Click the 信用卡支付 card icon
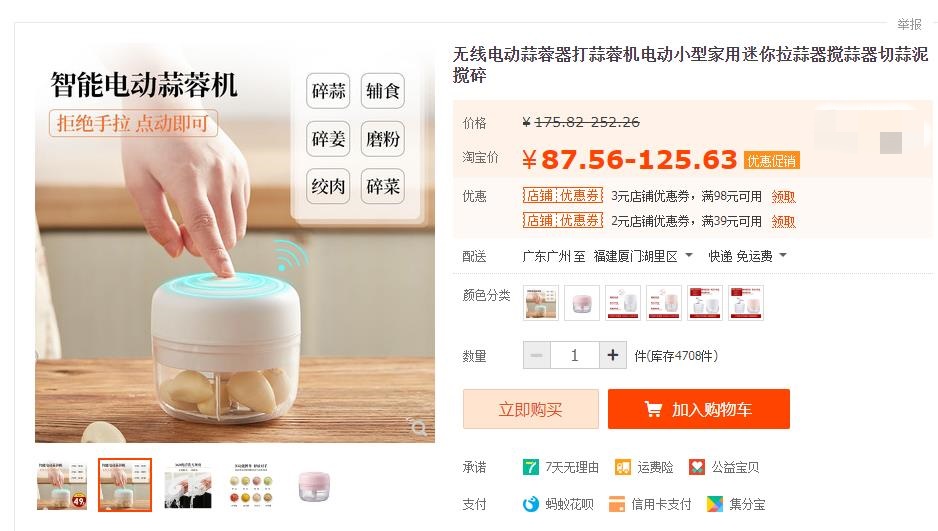 point(617,504)
